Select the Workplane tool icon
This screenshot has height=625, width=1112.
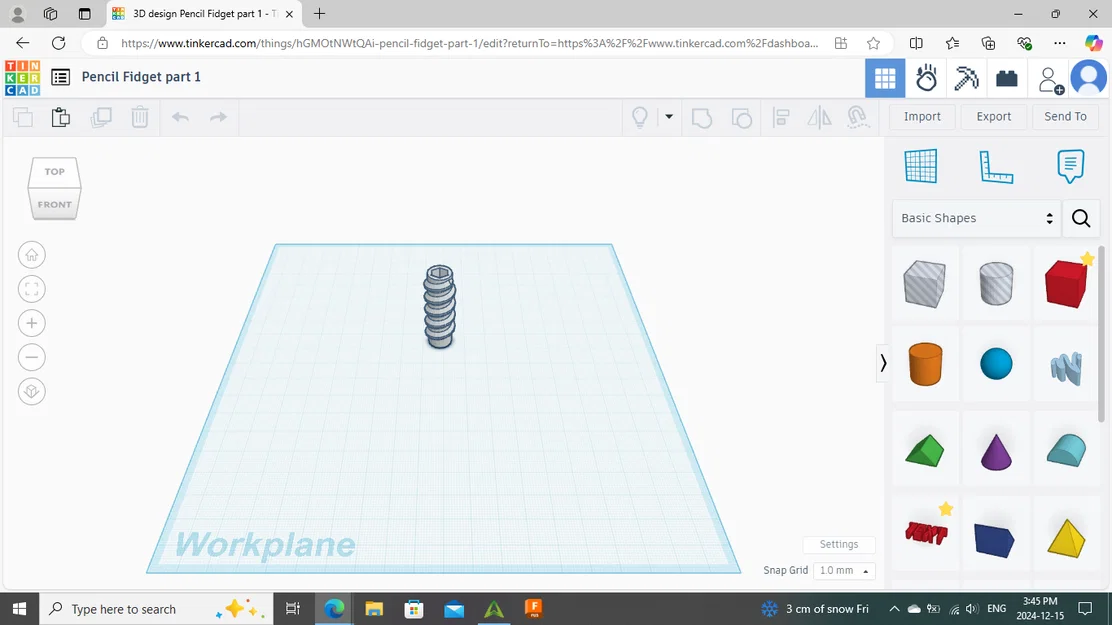[x=921, y=166]
